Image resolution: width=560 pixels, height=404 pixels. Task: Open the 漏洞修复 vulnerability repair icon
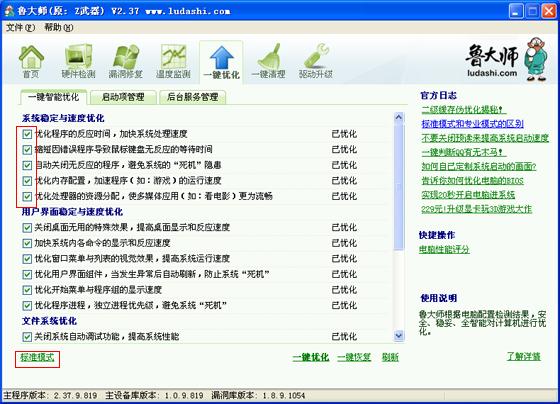(126, 61)
